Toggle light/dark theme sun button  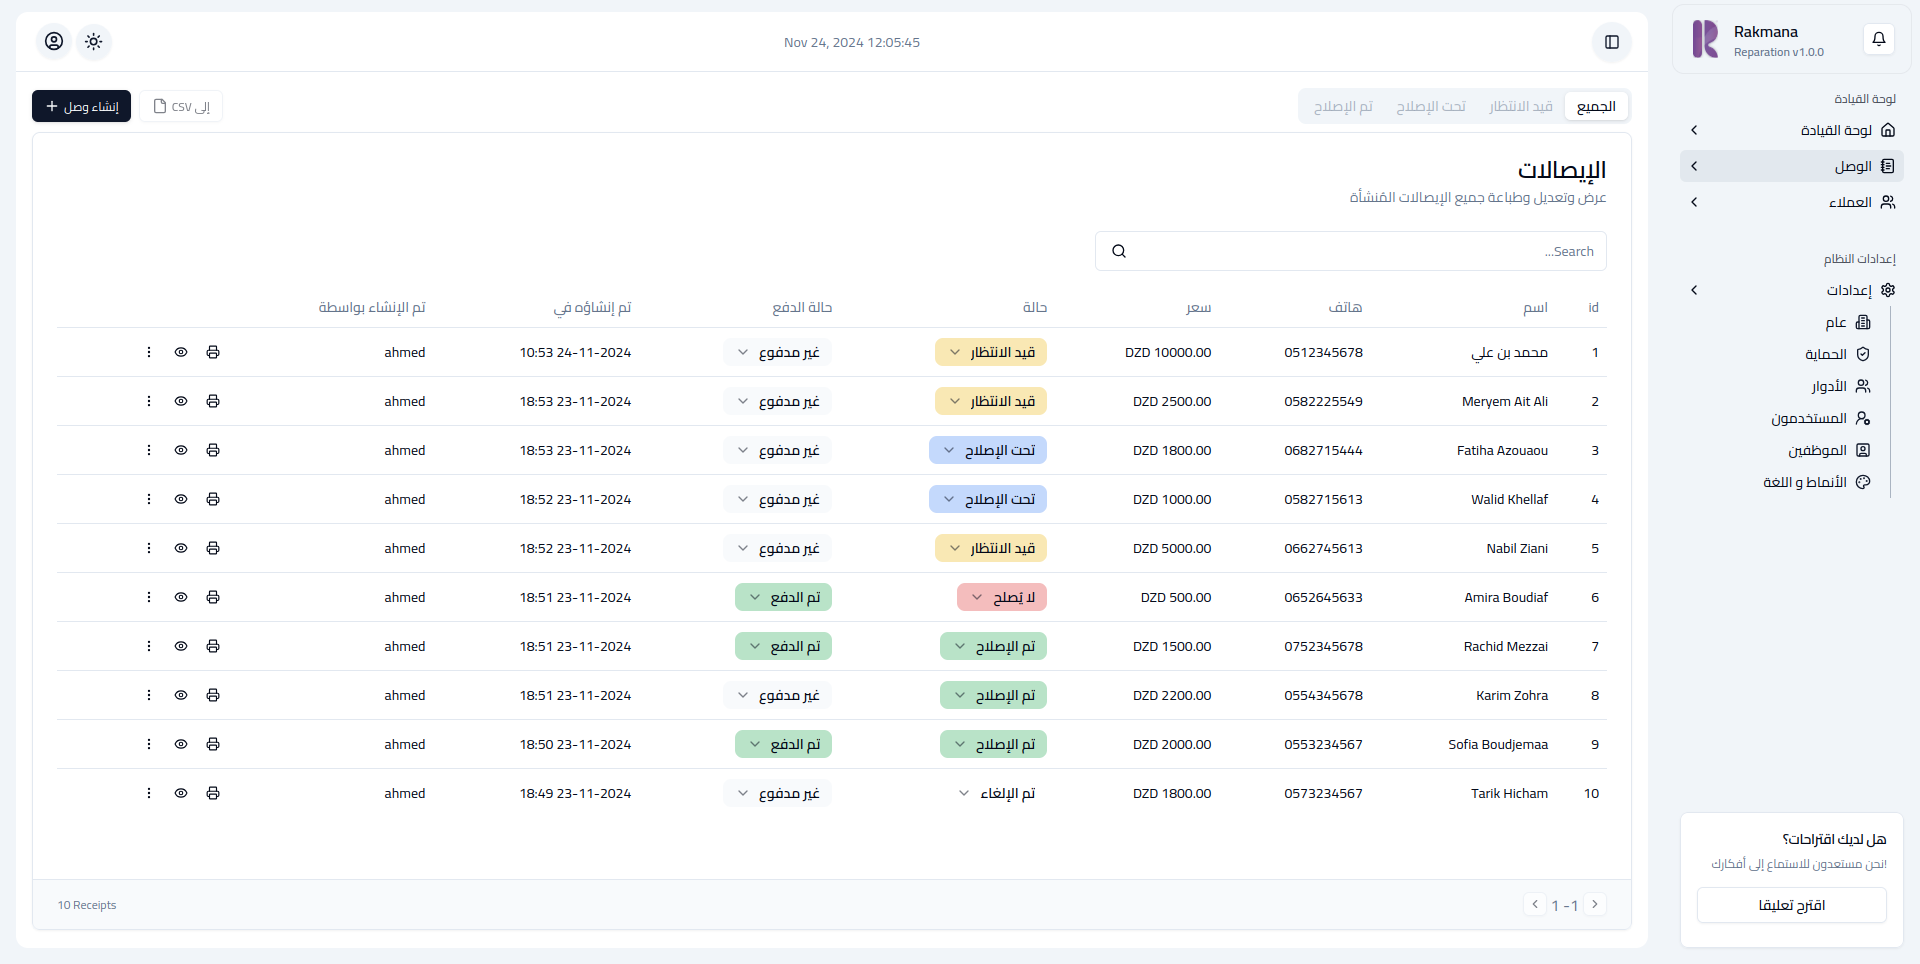(94, 41)
